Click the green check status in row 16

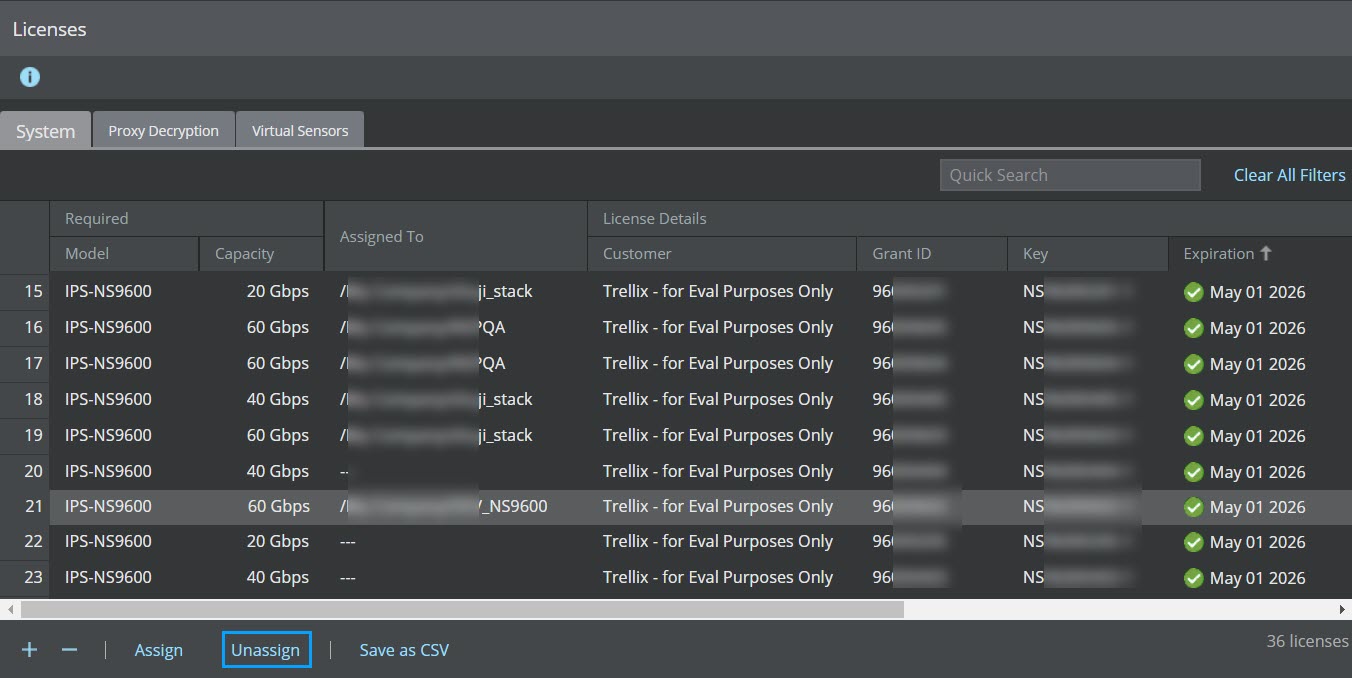pyautogui.click(x=1193, y=328)
